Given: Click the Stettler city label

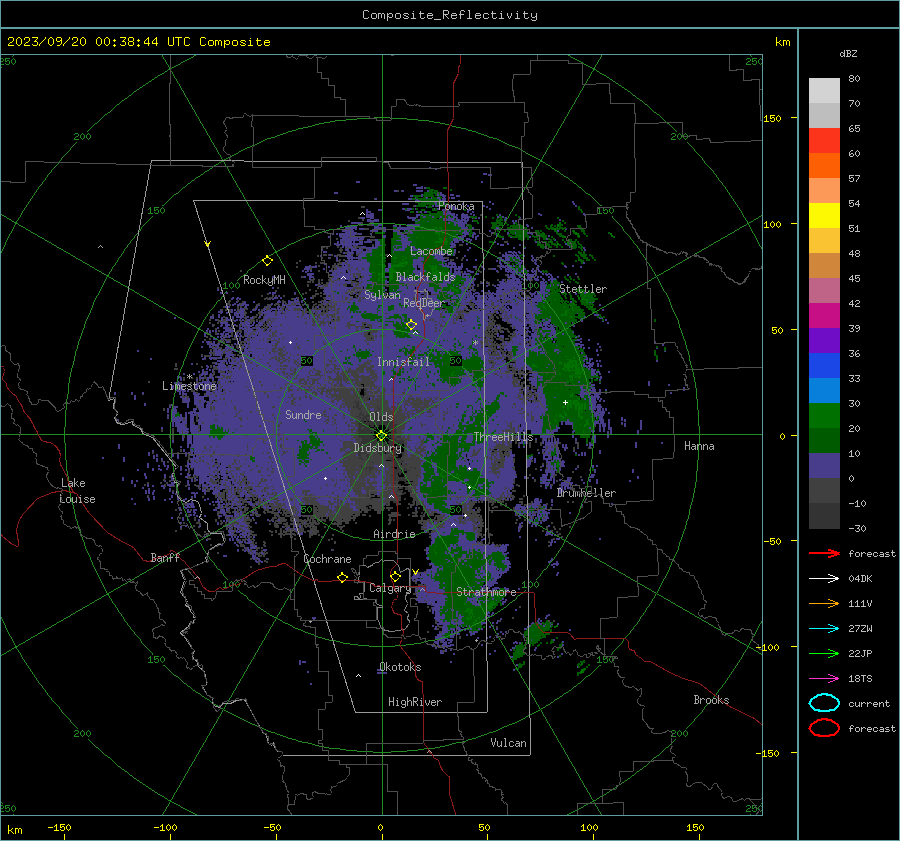Looking at the screenshot, I should click(583, 289).
